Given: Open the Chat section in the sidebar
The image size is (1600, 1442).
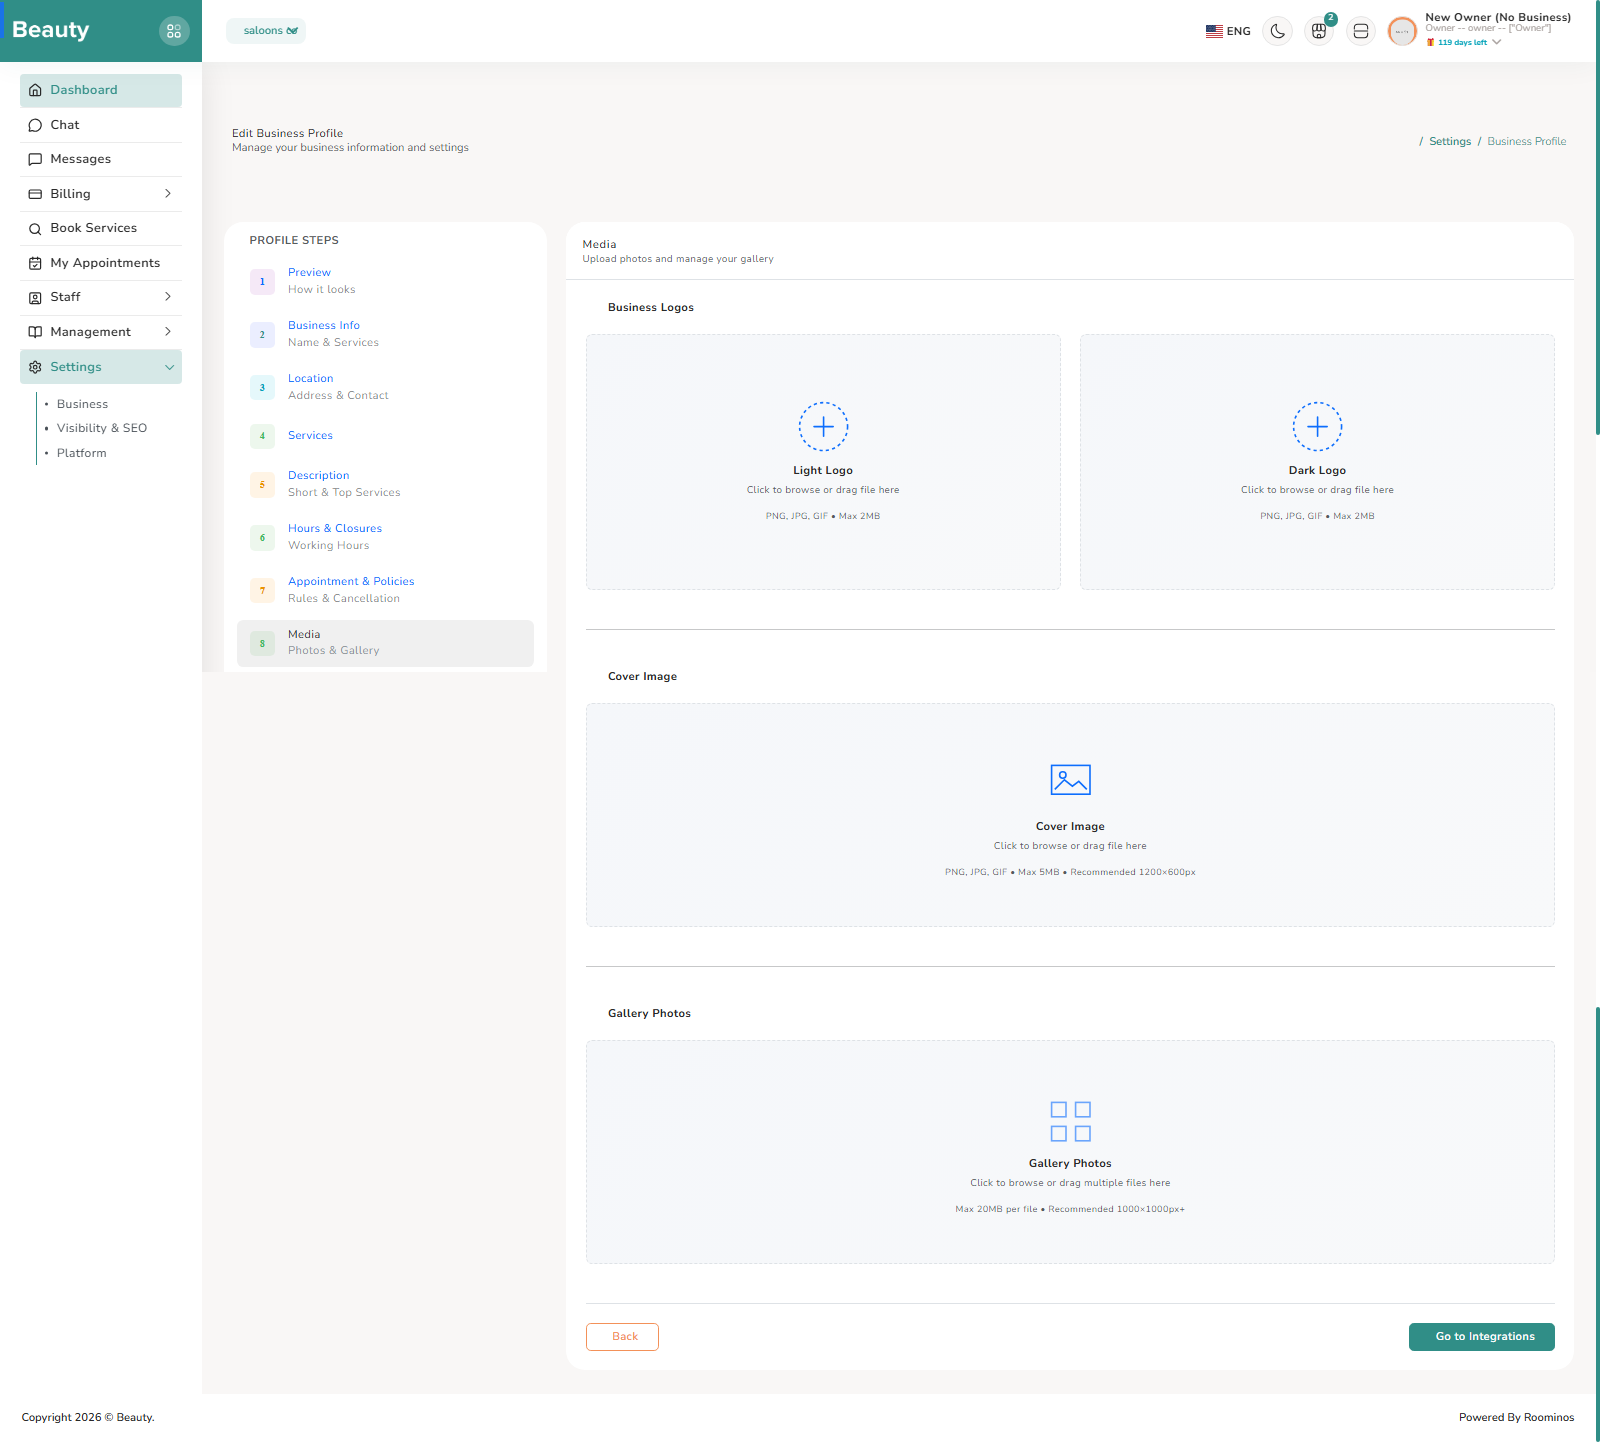Looking at the screenshot, I should 64,124.
